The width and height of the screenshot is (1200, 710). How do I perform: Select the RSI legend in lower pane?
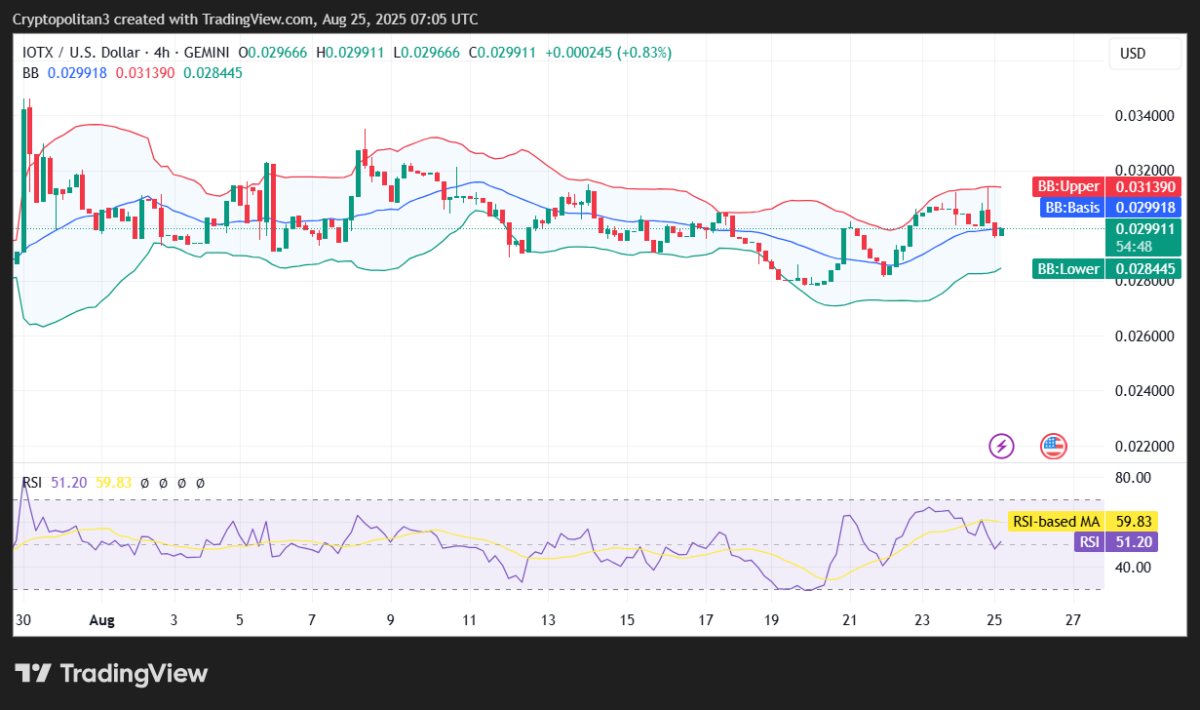click(31, 482)
